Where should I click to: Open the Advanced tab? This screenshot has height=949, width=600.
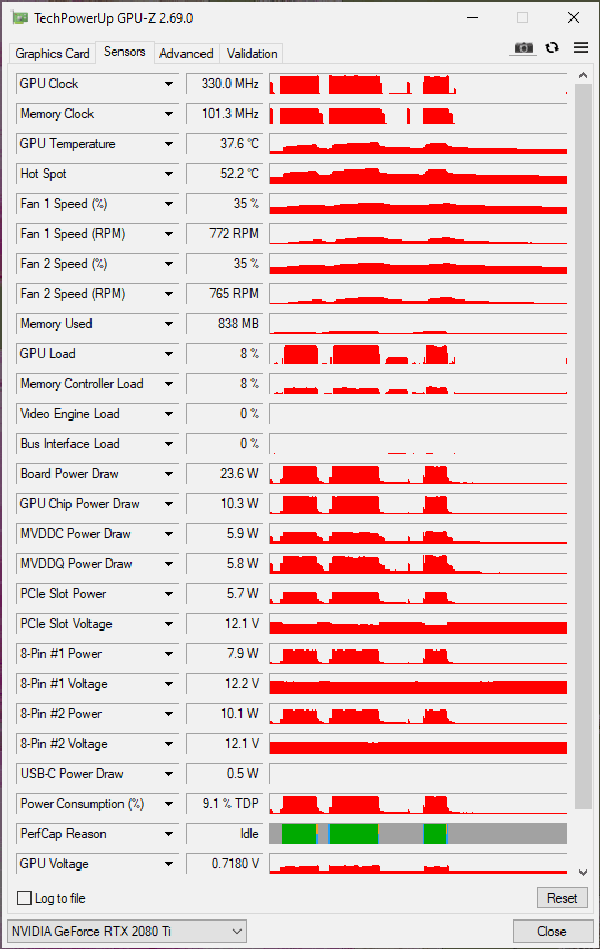click(186, 53)
